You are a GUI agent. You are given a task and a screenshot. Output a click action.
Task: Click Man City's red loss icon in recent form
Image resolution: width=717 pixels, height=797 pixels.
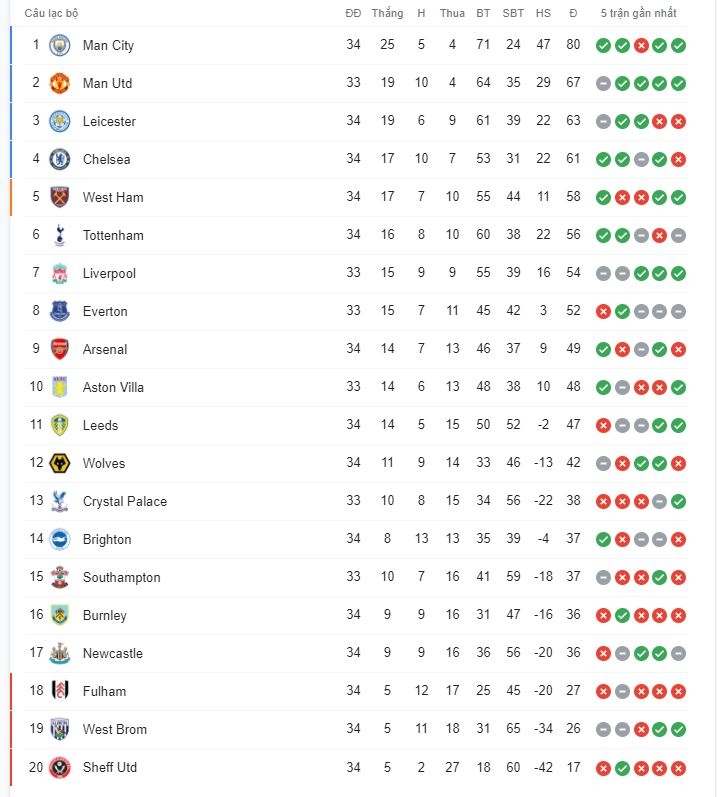(641, 46)
